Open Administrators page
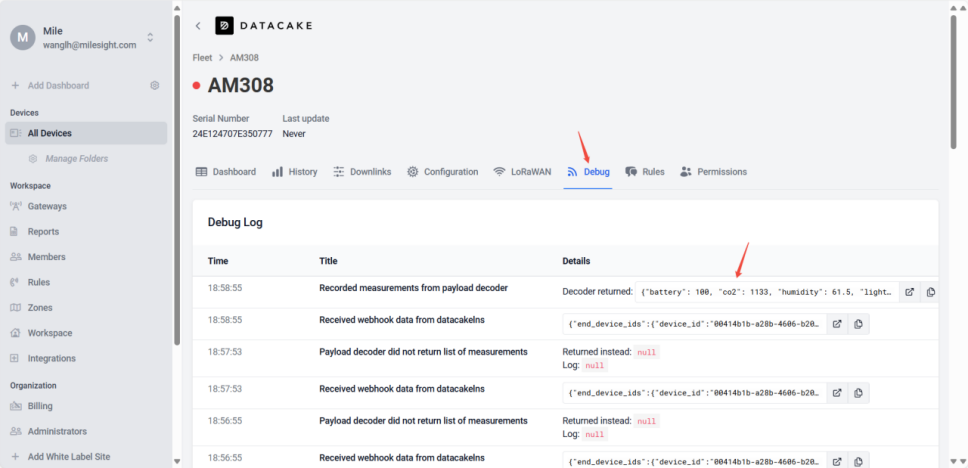 pos(57,431)
